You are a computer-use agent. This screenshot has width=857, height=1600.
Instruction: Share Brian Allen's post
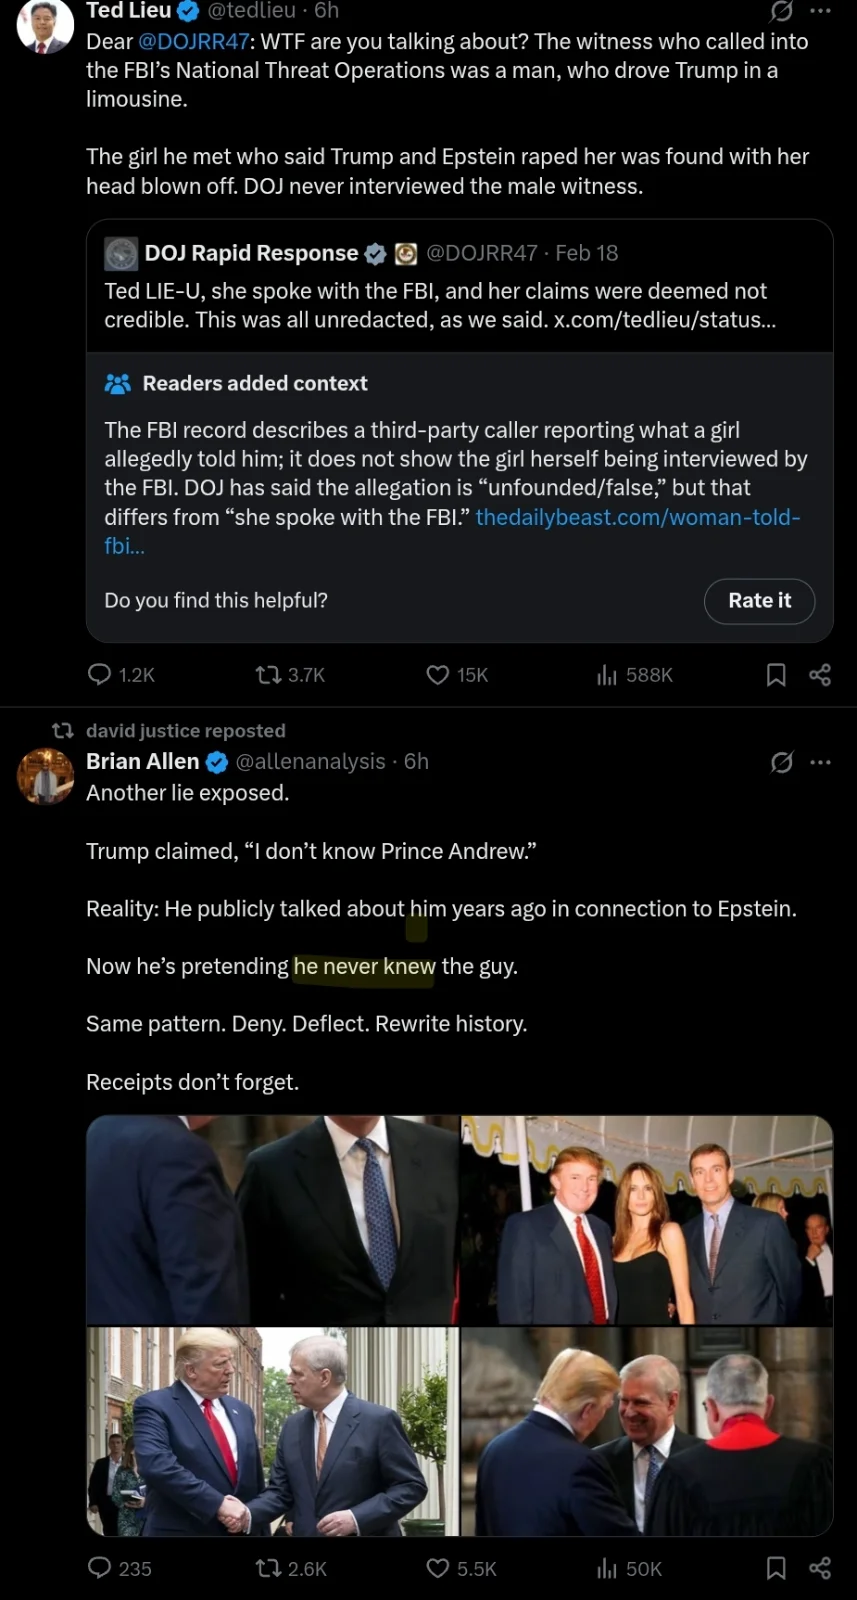click(x=820, y=1568)
